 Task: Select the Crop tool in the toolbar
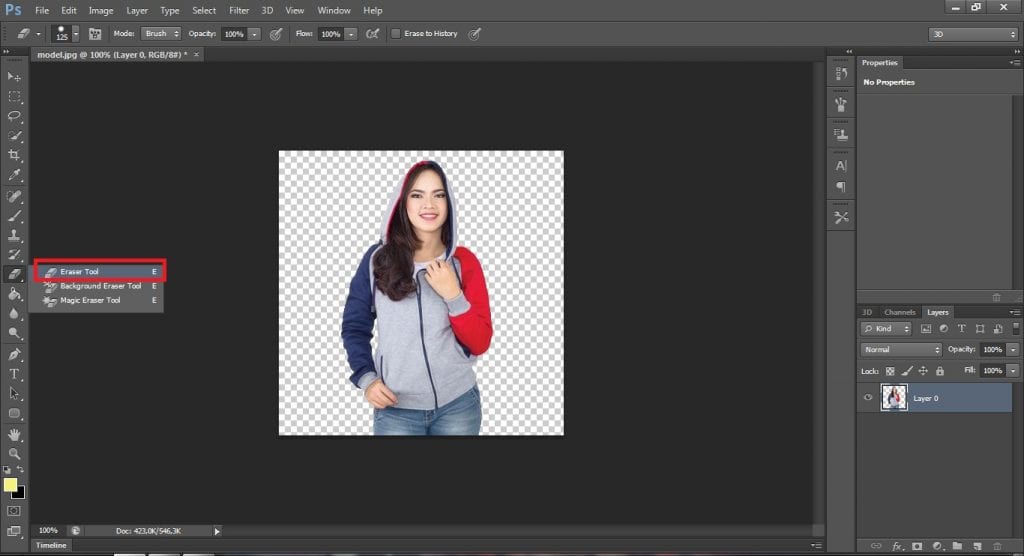tap(14, 155)
